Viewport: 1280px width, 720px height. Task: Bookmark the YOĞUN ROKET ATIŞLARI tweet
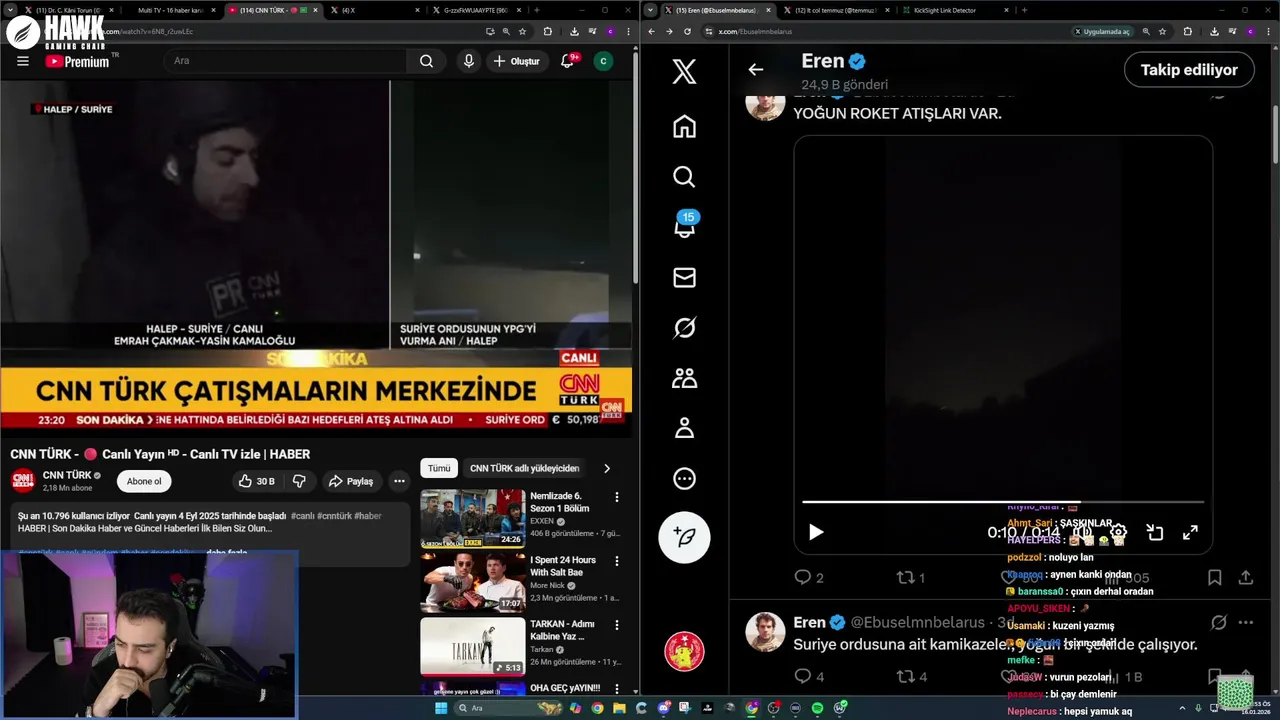click(x=1214, y=577)
